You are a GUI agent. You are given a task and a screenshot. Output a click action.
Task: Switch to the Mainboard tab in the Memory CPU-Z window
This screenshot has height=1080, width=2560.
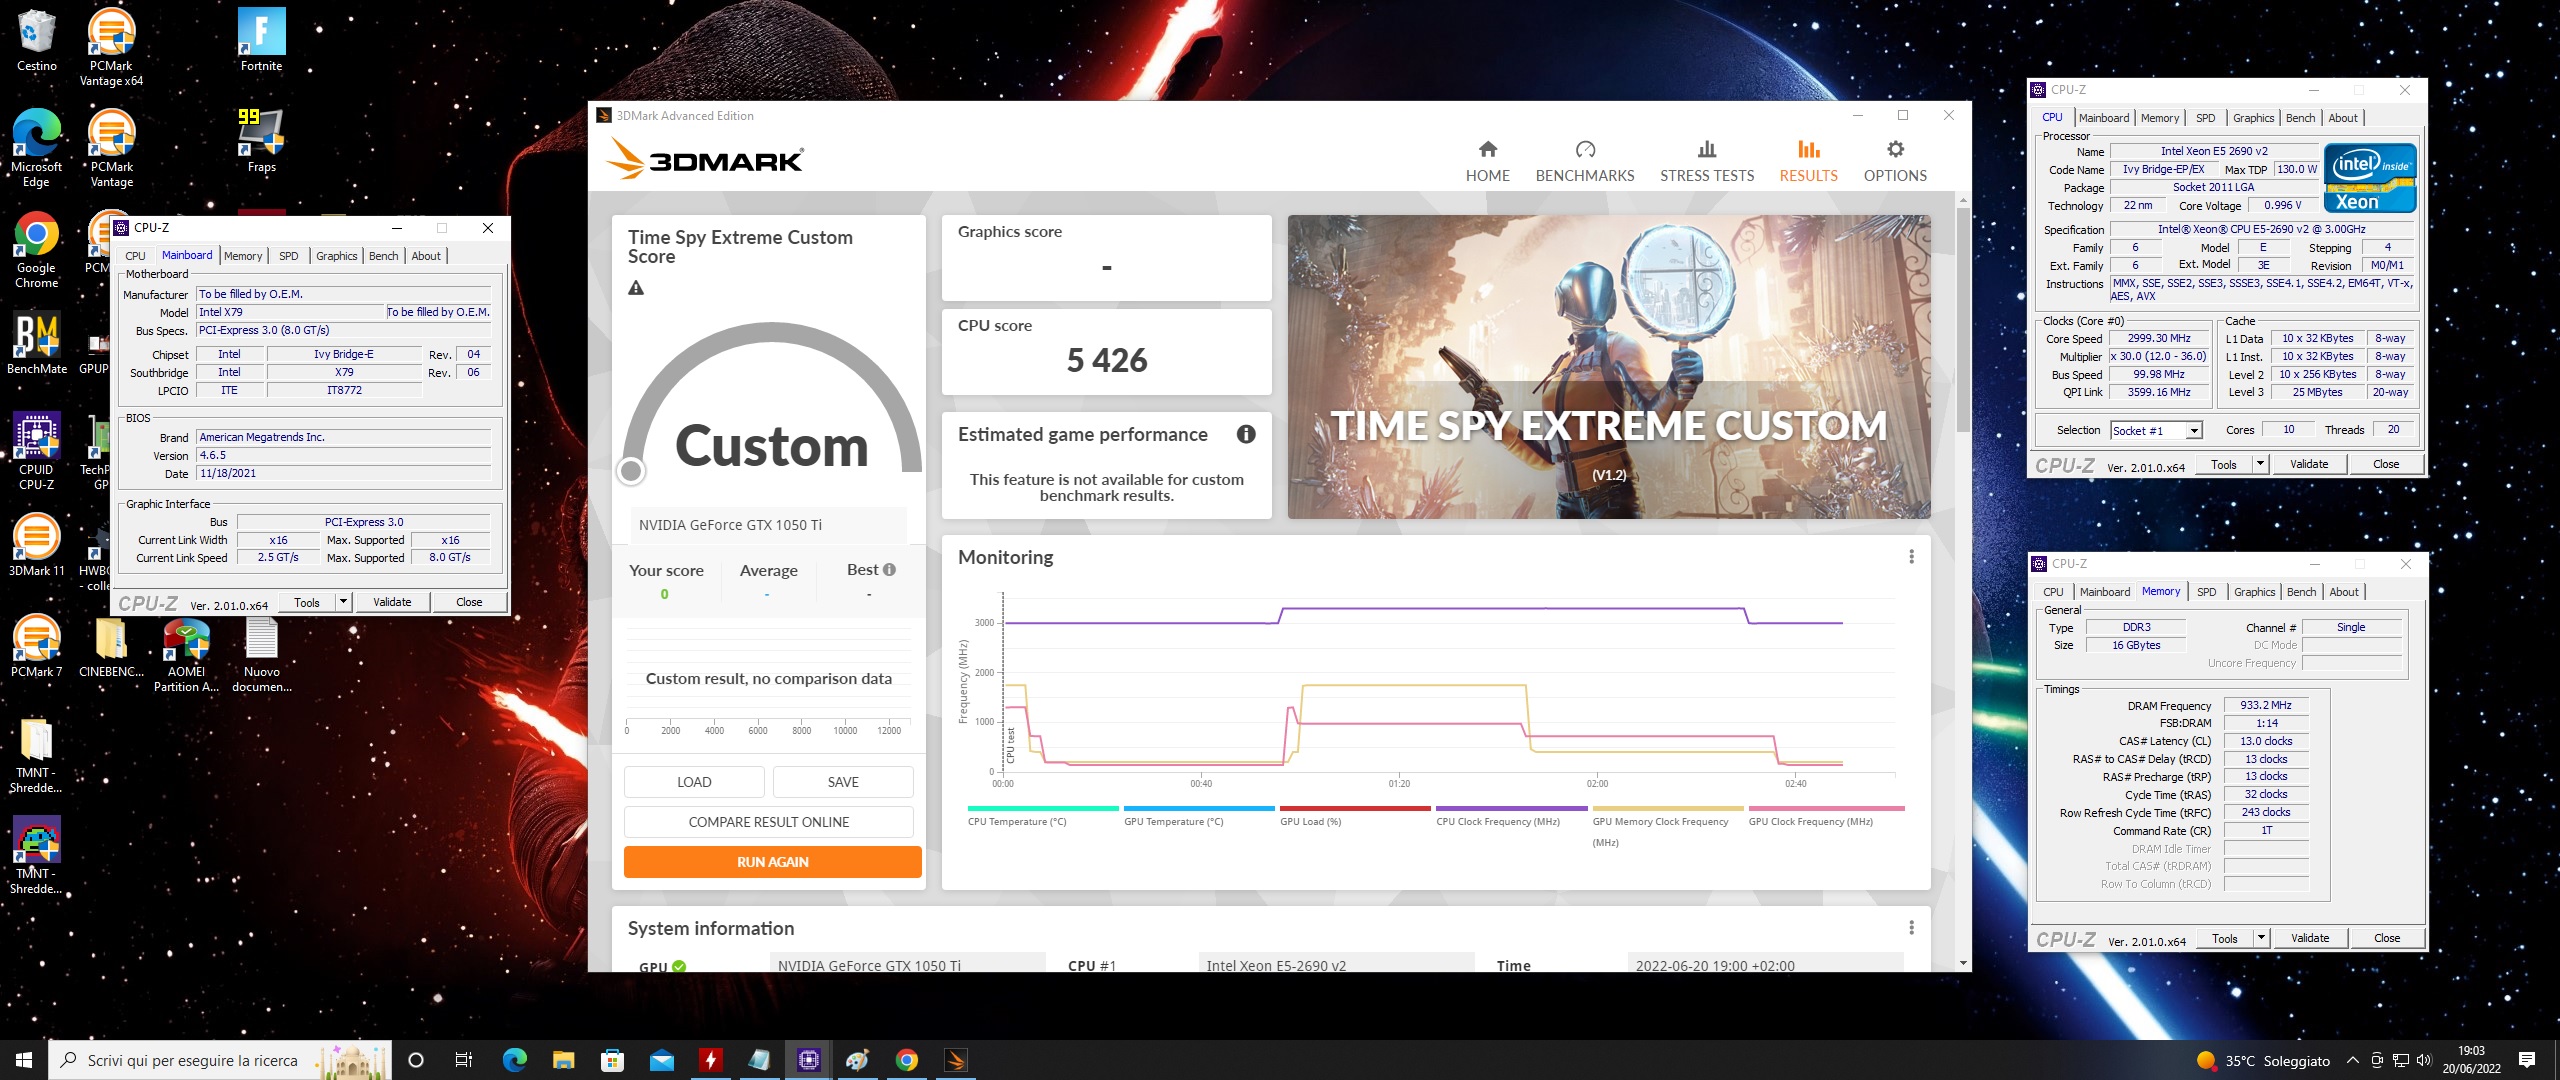click(x=2104, y=592)
